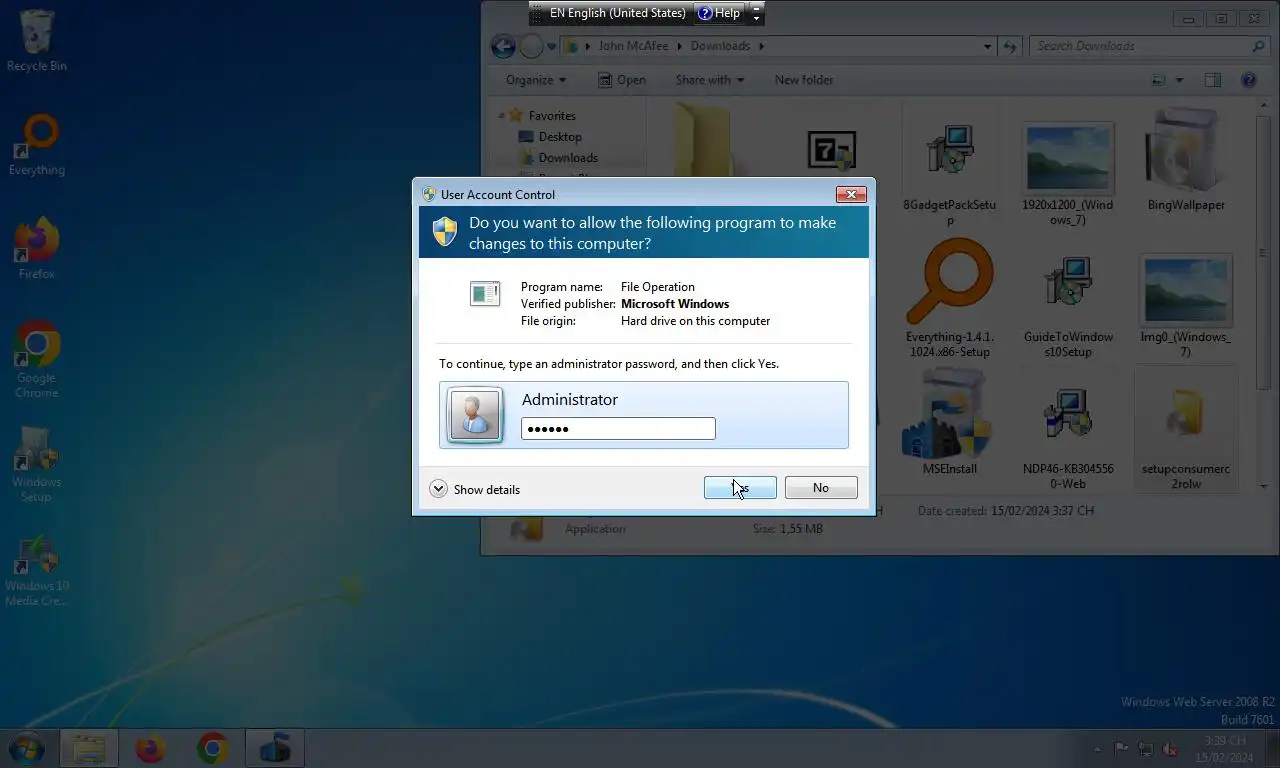Screen dimensions: 1280x768
Task: Decline the UAC prompt with No
Action: tap(821, 488)
